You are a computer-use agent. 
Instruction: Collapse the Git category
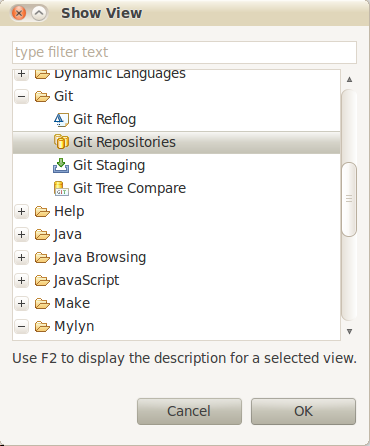coord(22,97)
